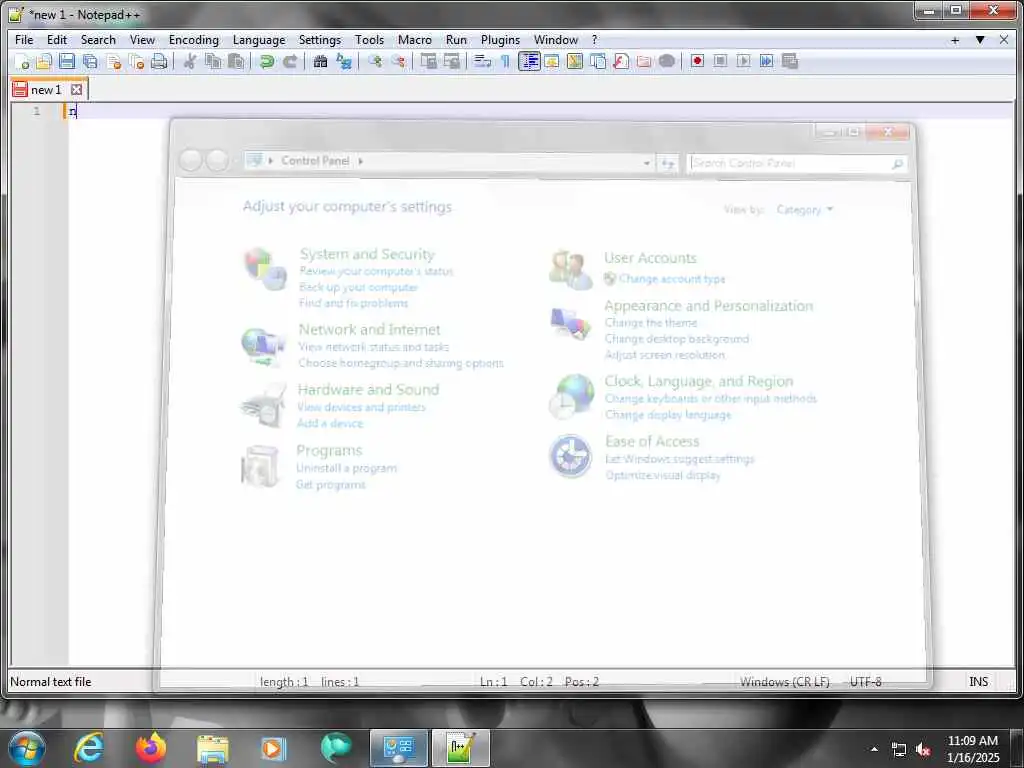Click the Replace toolbar icon
This screenshot has height=768, width=1024.
click(344, 61)
